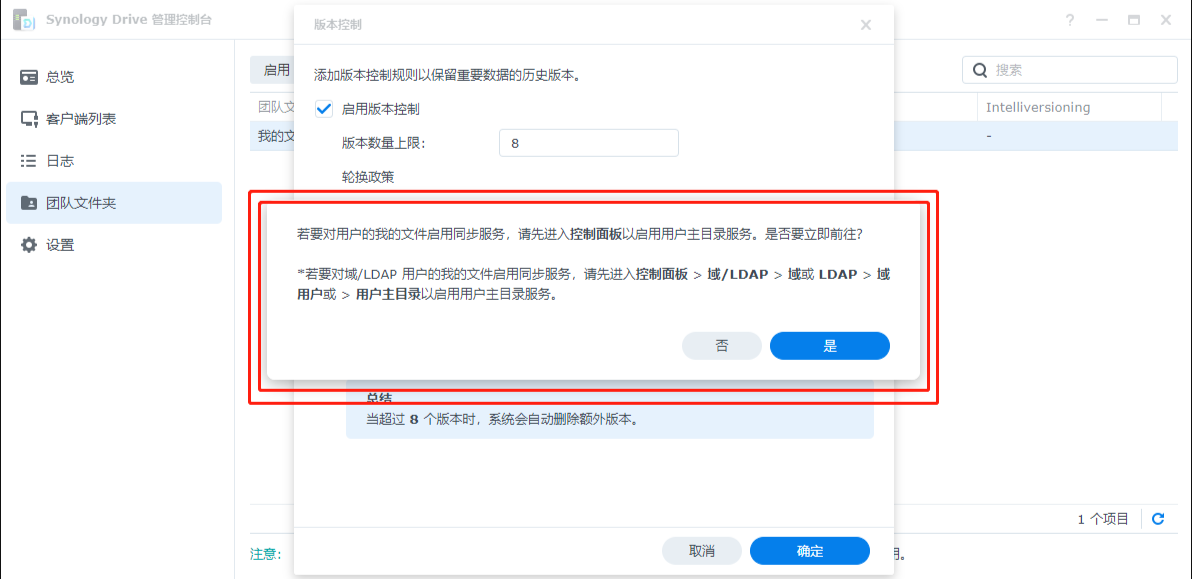Click the 设置 gear icon
The image size is (1192, 579).
coord(29,245)
